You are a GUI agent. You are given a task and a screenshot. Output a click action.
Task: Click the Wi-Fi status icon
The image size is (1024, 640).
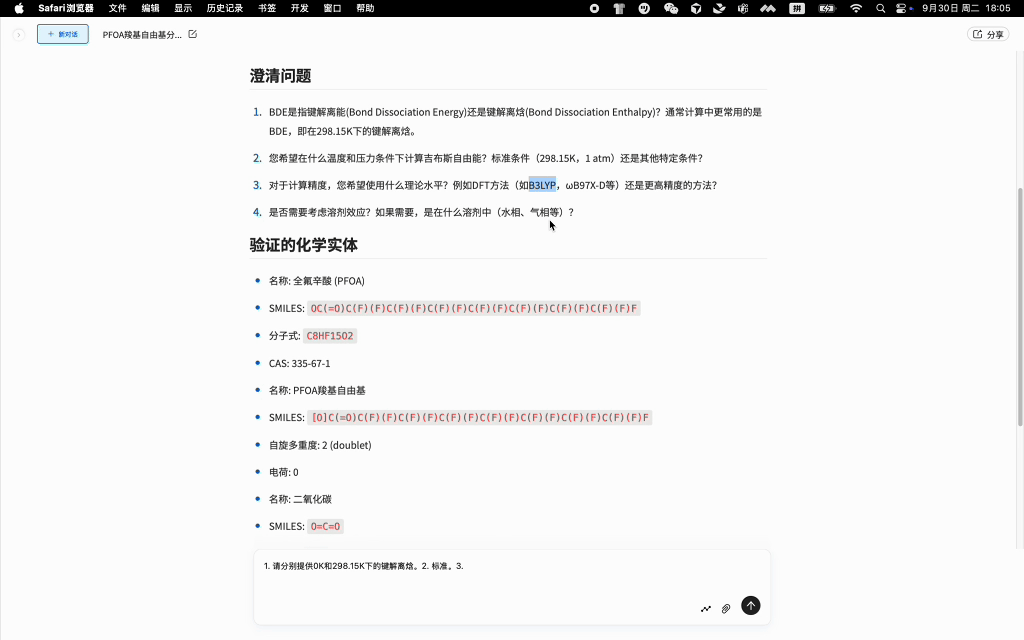(x=855, y=8)
